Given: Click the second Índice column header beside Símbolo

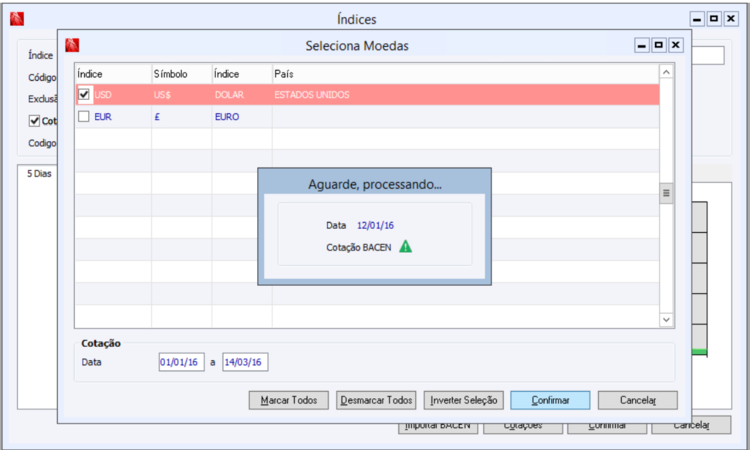Looking at the screenshot, I should tap(242, 74).
